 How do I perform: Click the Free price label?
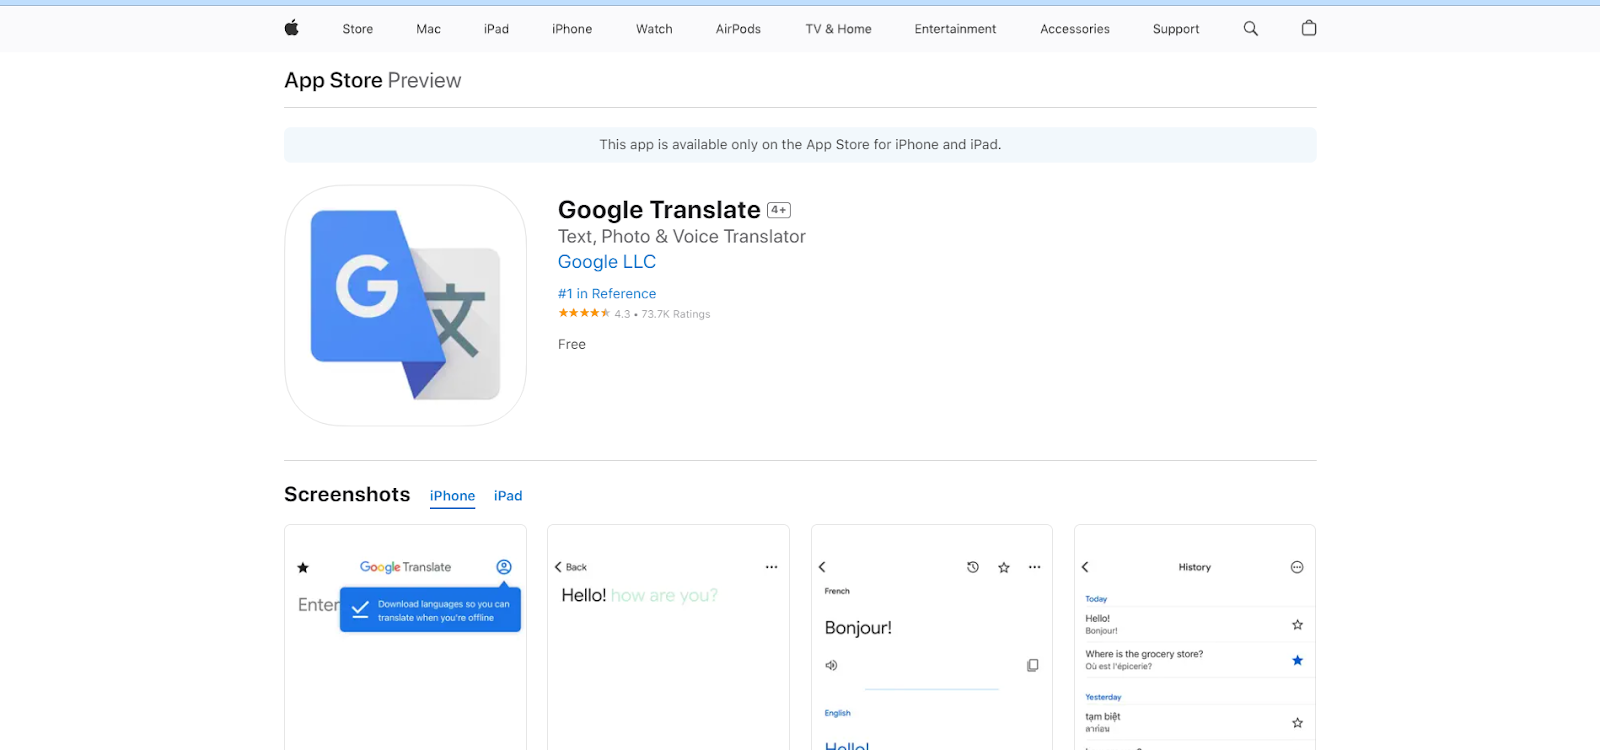click(572, 344)
